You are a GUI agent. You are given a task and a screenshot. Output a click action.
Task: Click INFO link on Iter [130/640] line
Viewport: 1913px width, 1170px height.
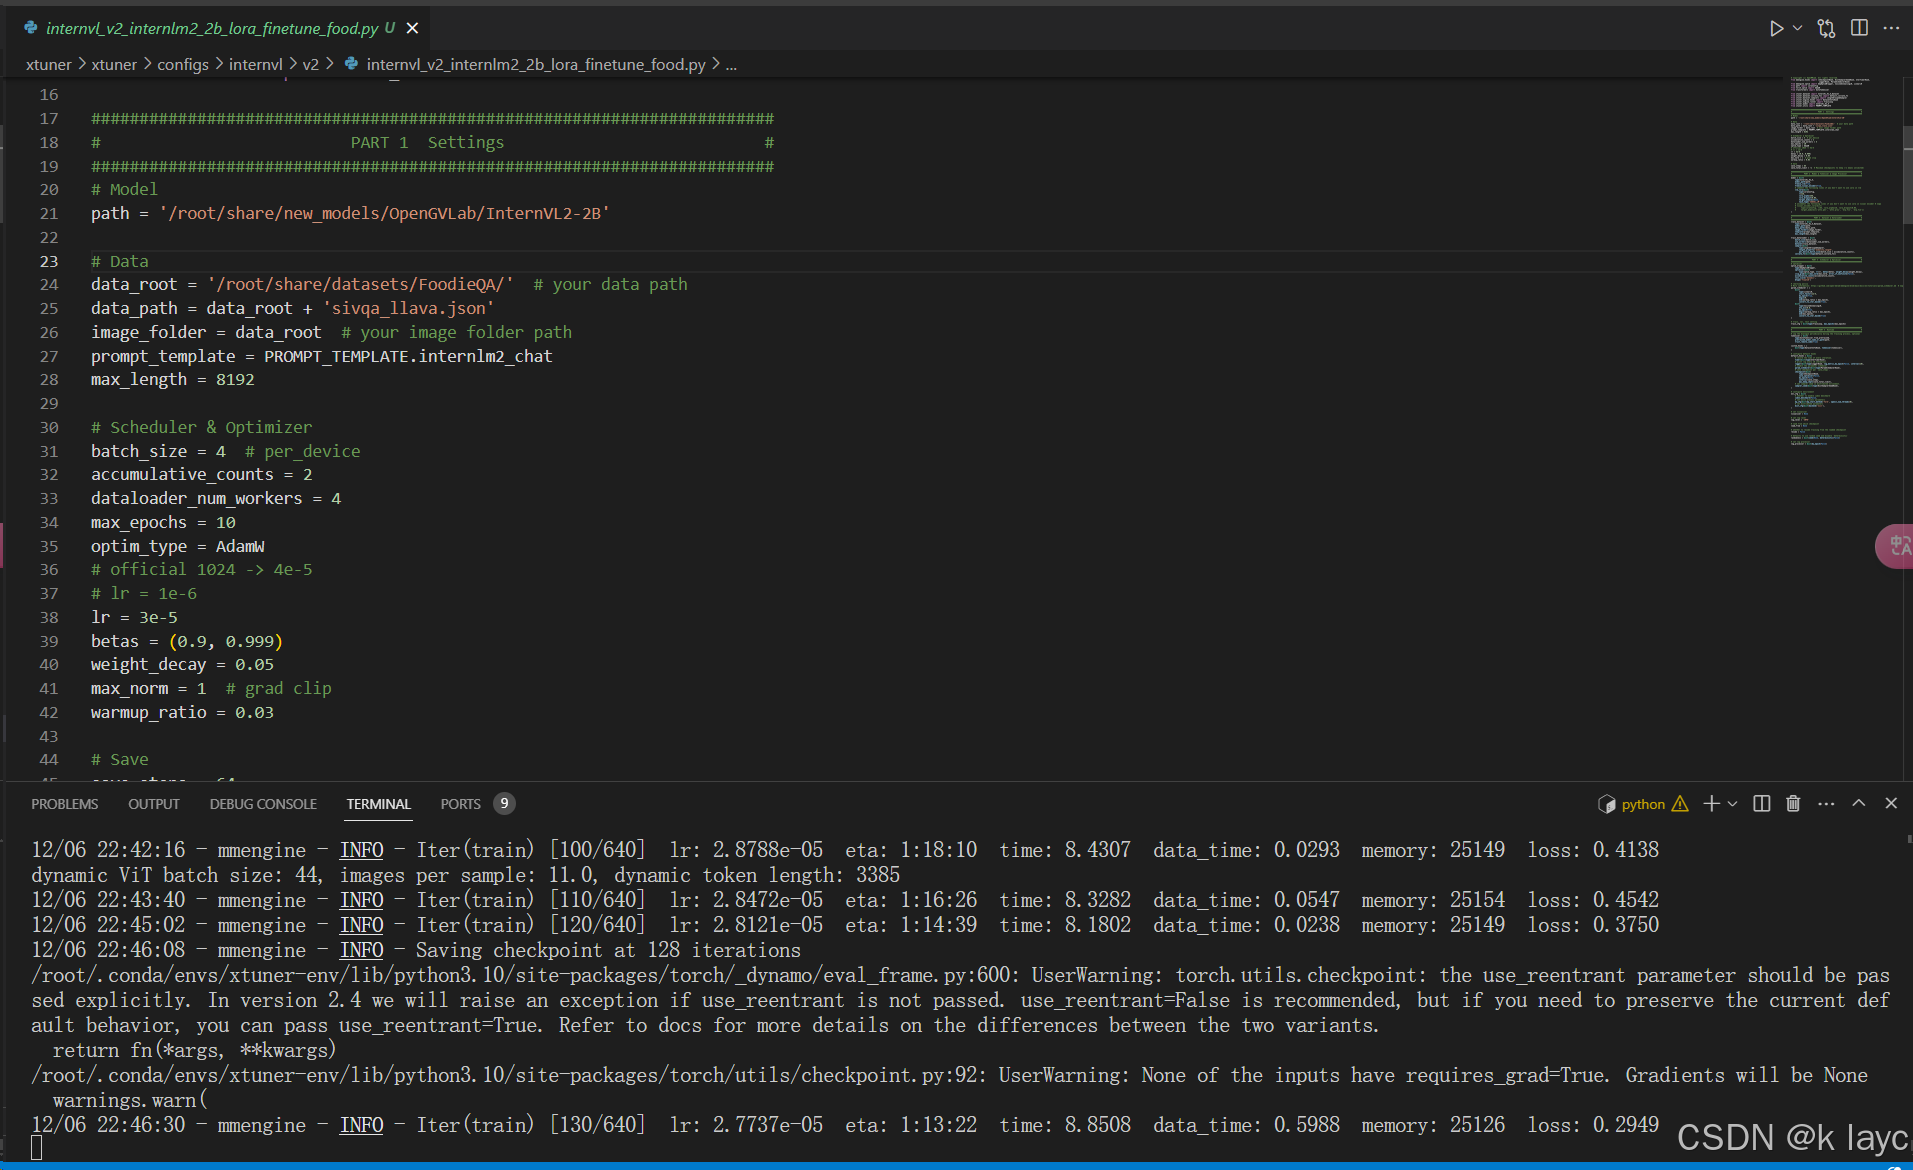(361, 1125)
